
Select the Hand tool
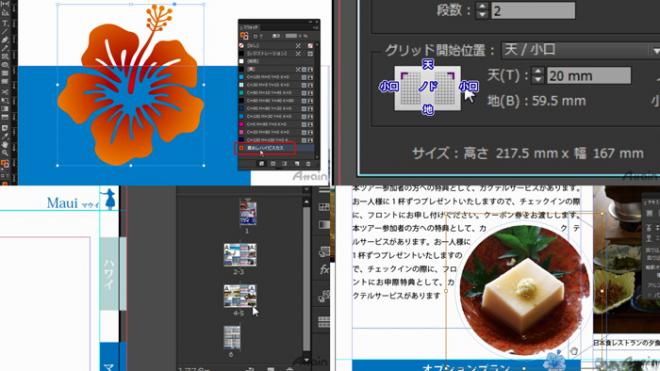pos(5,145)
